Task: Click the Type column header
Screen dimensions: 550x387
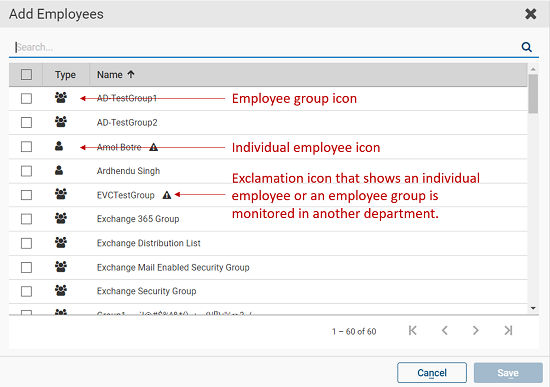Action: 65,75
